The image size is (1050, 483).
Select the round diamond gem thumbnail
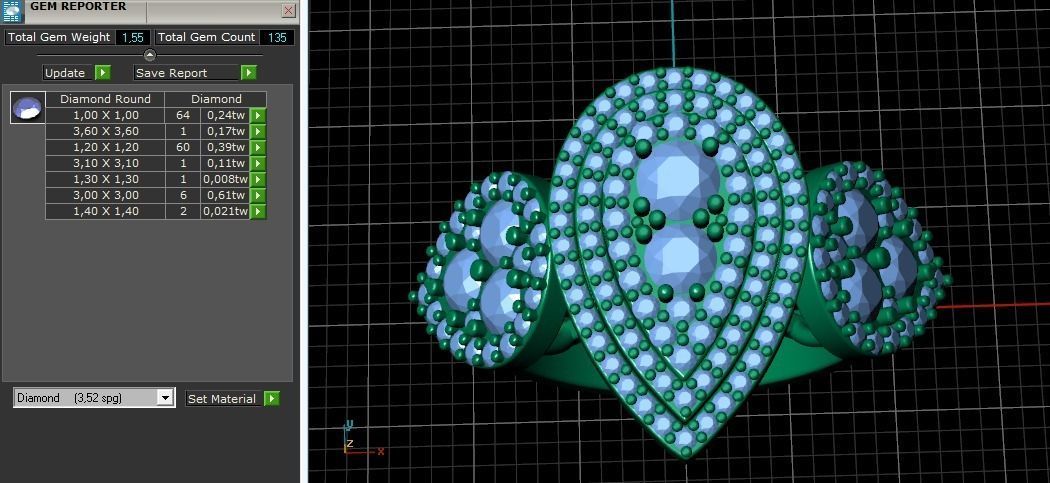[x=28, y=107]
